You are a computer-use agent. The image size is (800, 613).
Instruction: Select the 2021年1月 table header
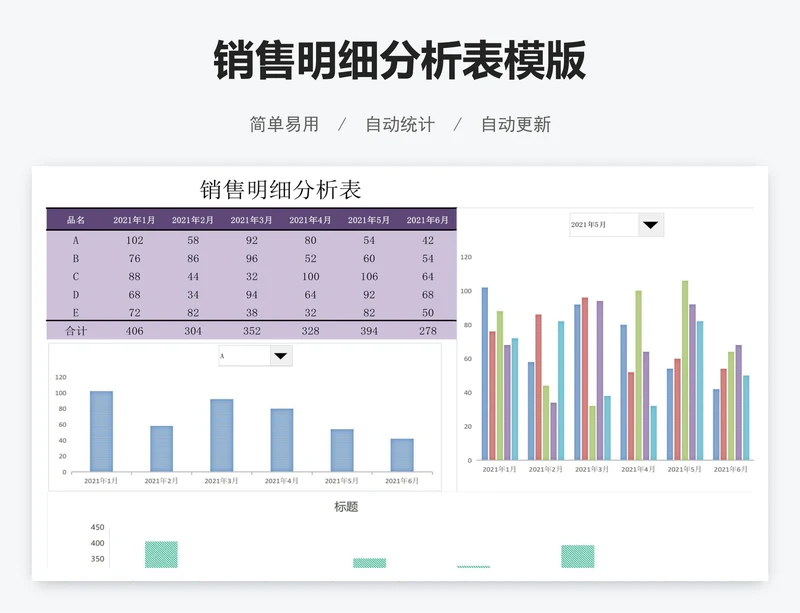click(x=134, y=220)
